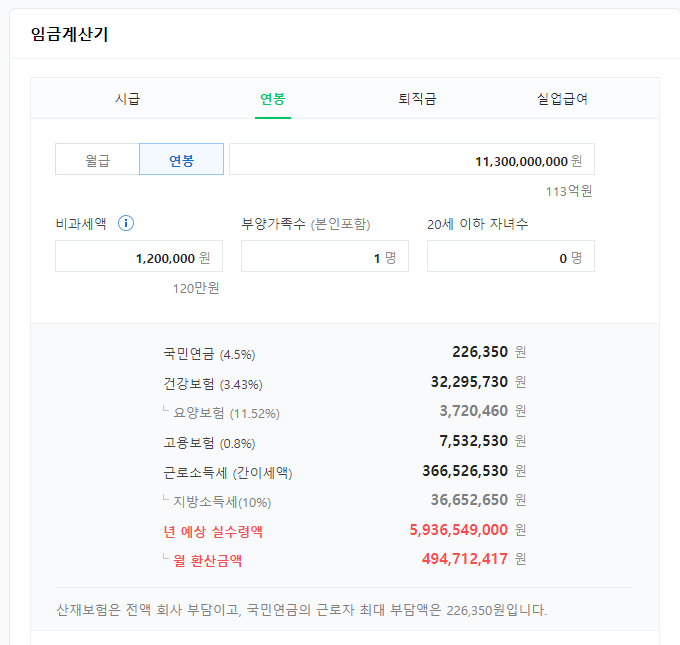Click the info icon next to 비과세액

(126, 223)
